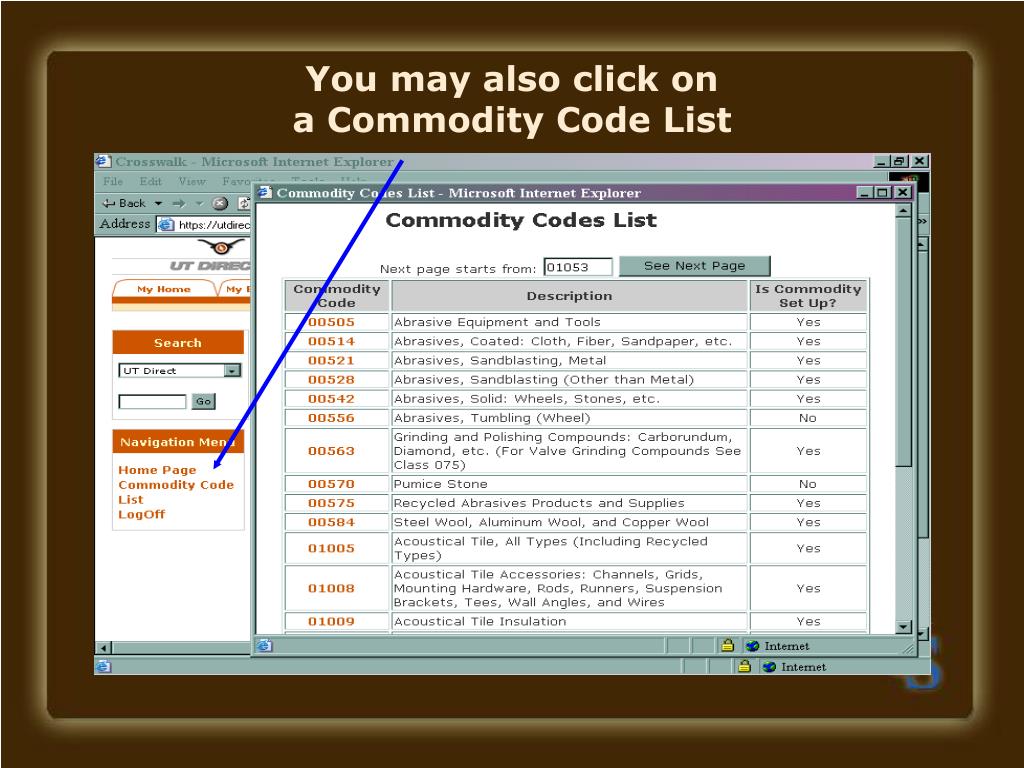Open commodity code 01005 link
1024x768 pixels.
click(x=331, y=548)
